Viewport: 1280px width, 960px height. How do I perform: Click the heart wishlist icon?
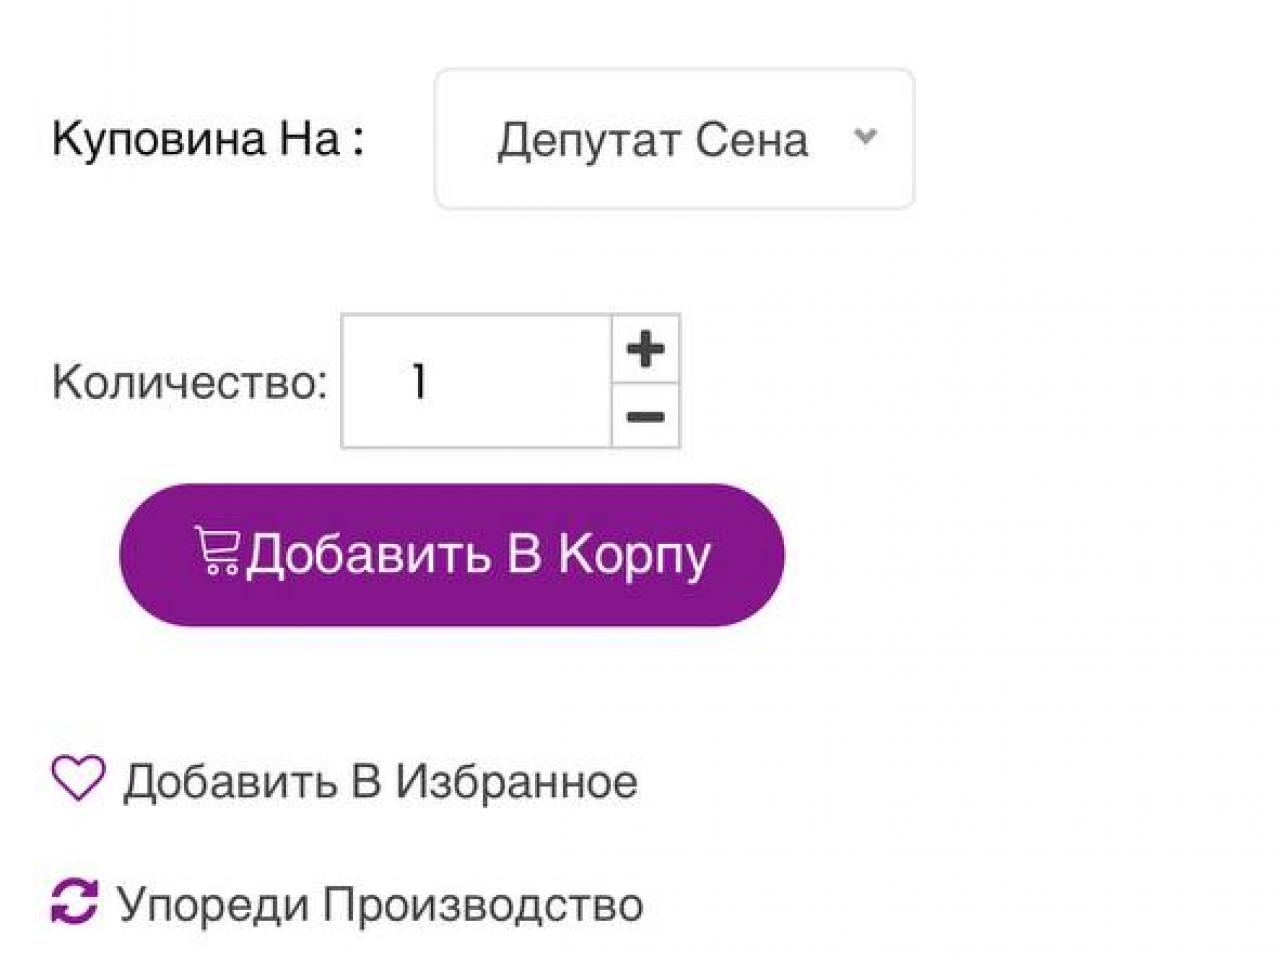(78, 779)
